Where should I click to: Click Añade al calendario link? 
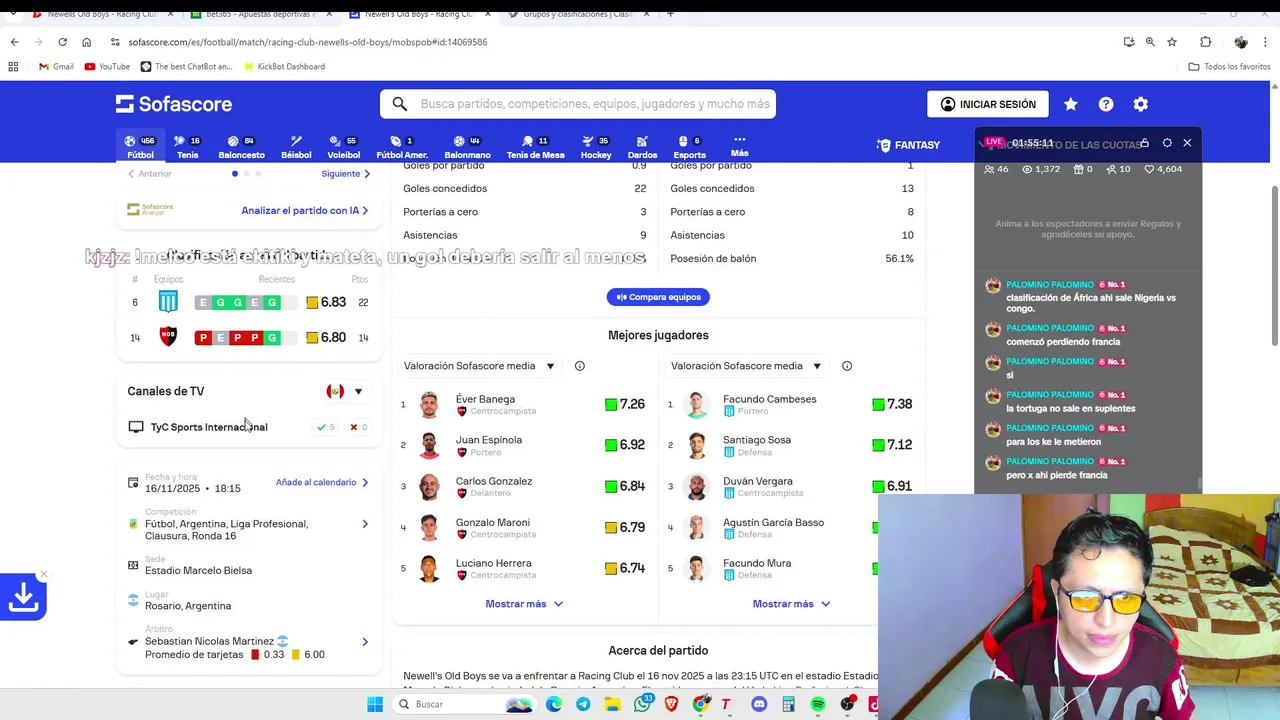tap(322, 482)
